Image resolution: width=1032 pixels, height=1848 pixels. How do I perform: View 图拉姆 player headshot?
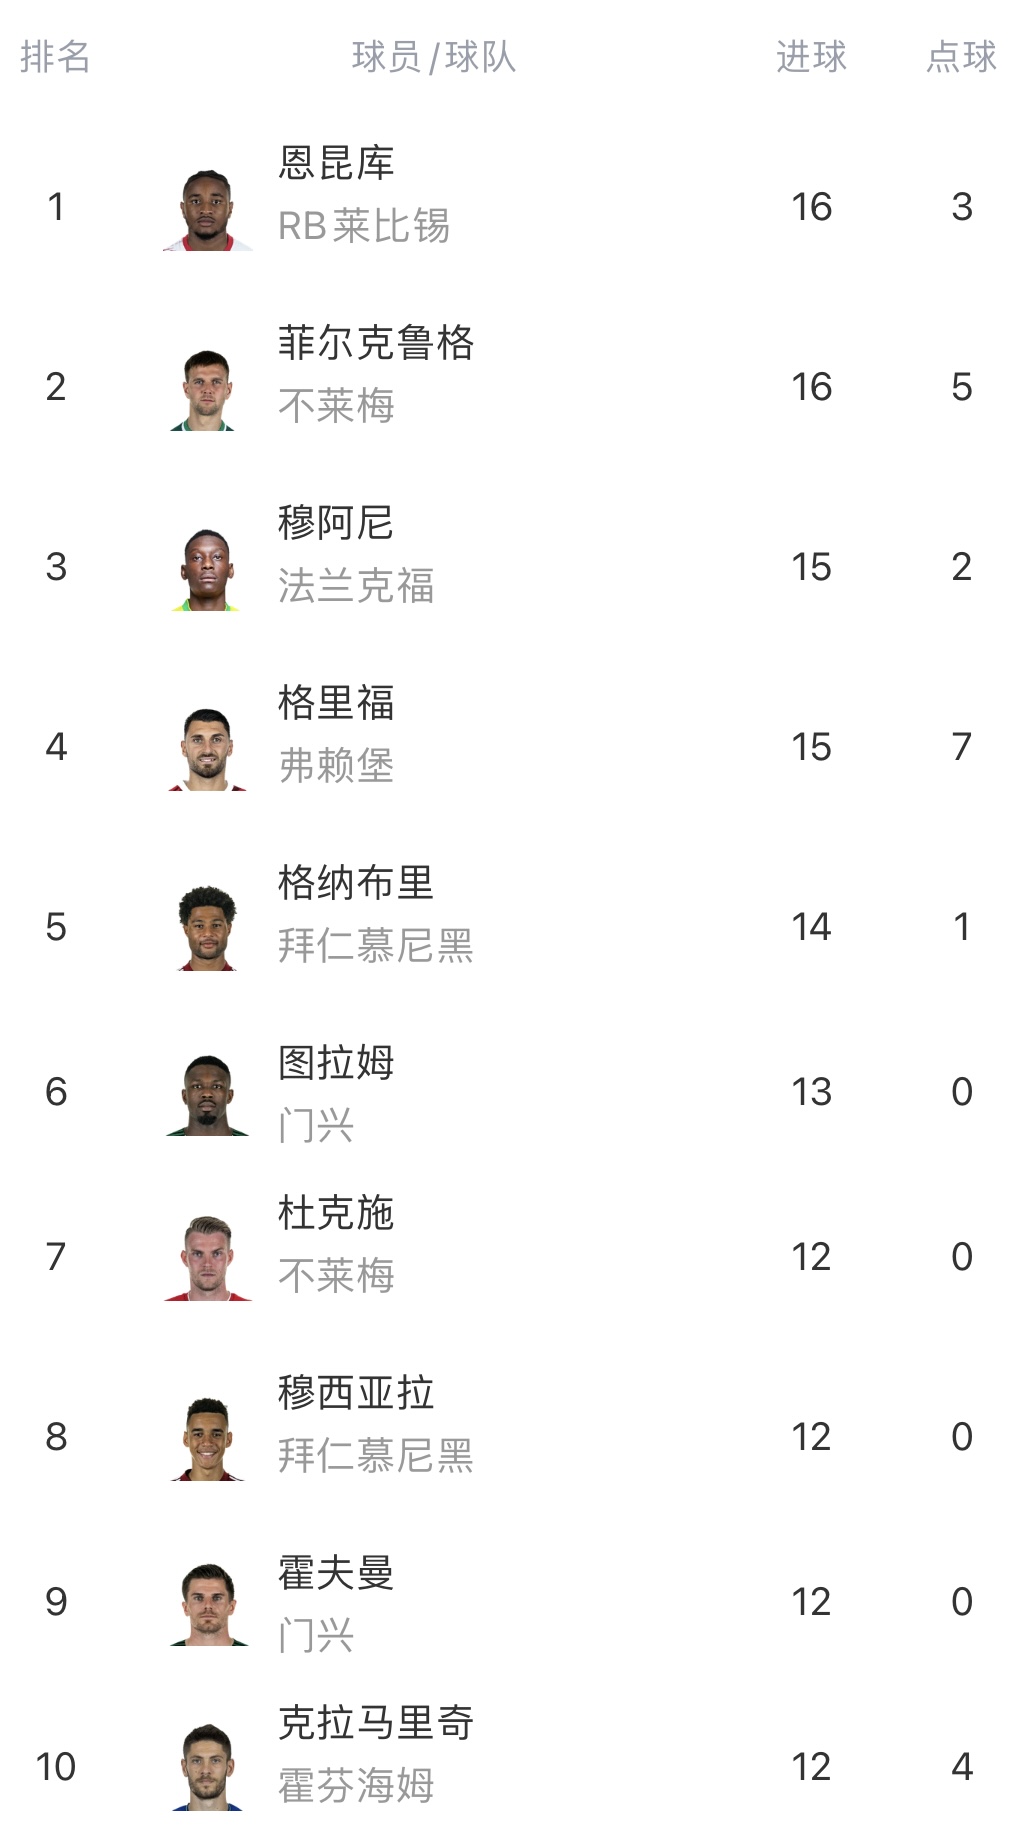208,1093
